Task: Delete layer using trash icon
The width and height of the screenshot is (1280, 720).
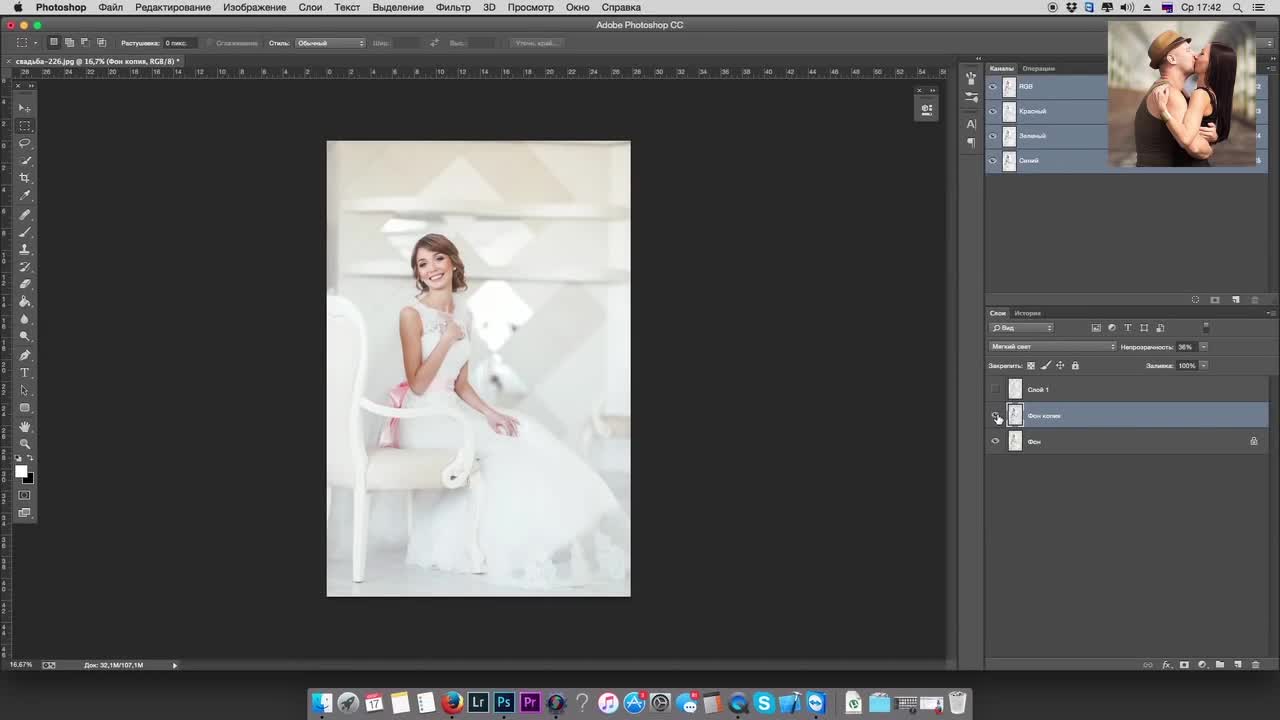Action: tap(1255, 665)
